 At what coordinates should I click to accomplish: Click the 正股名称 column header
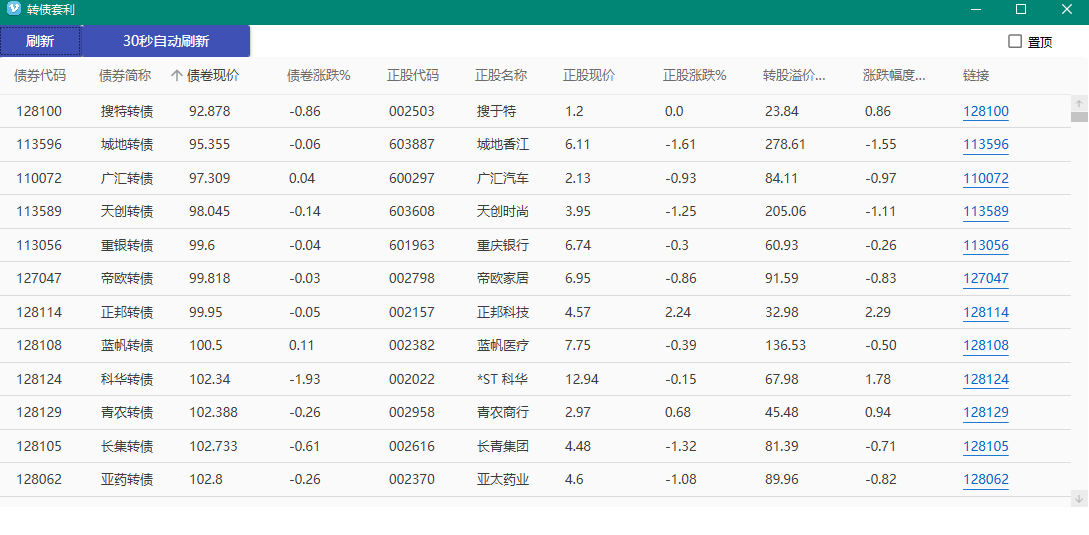[501, 76]
